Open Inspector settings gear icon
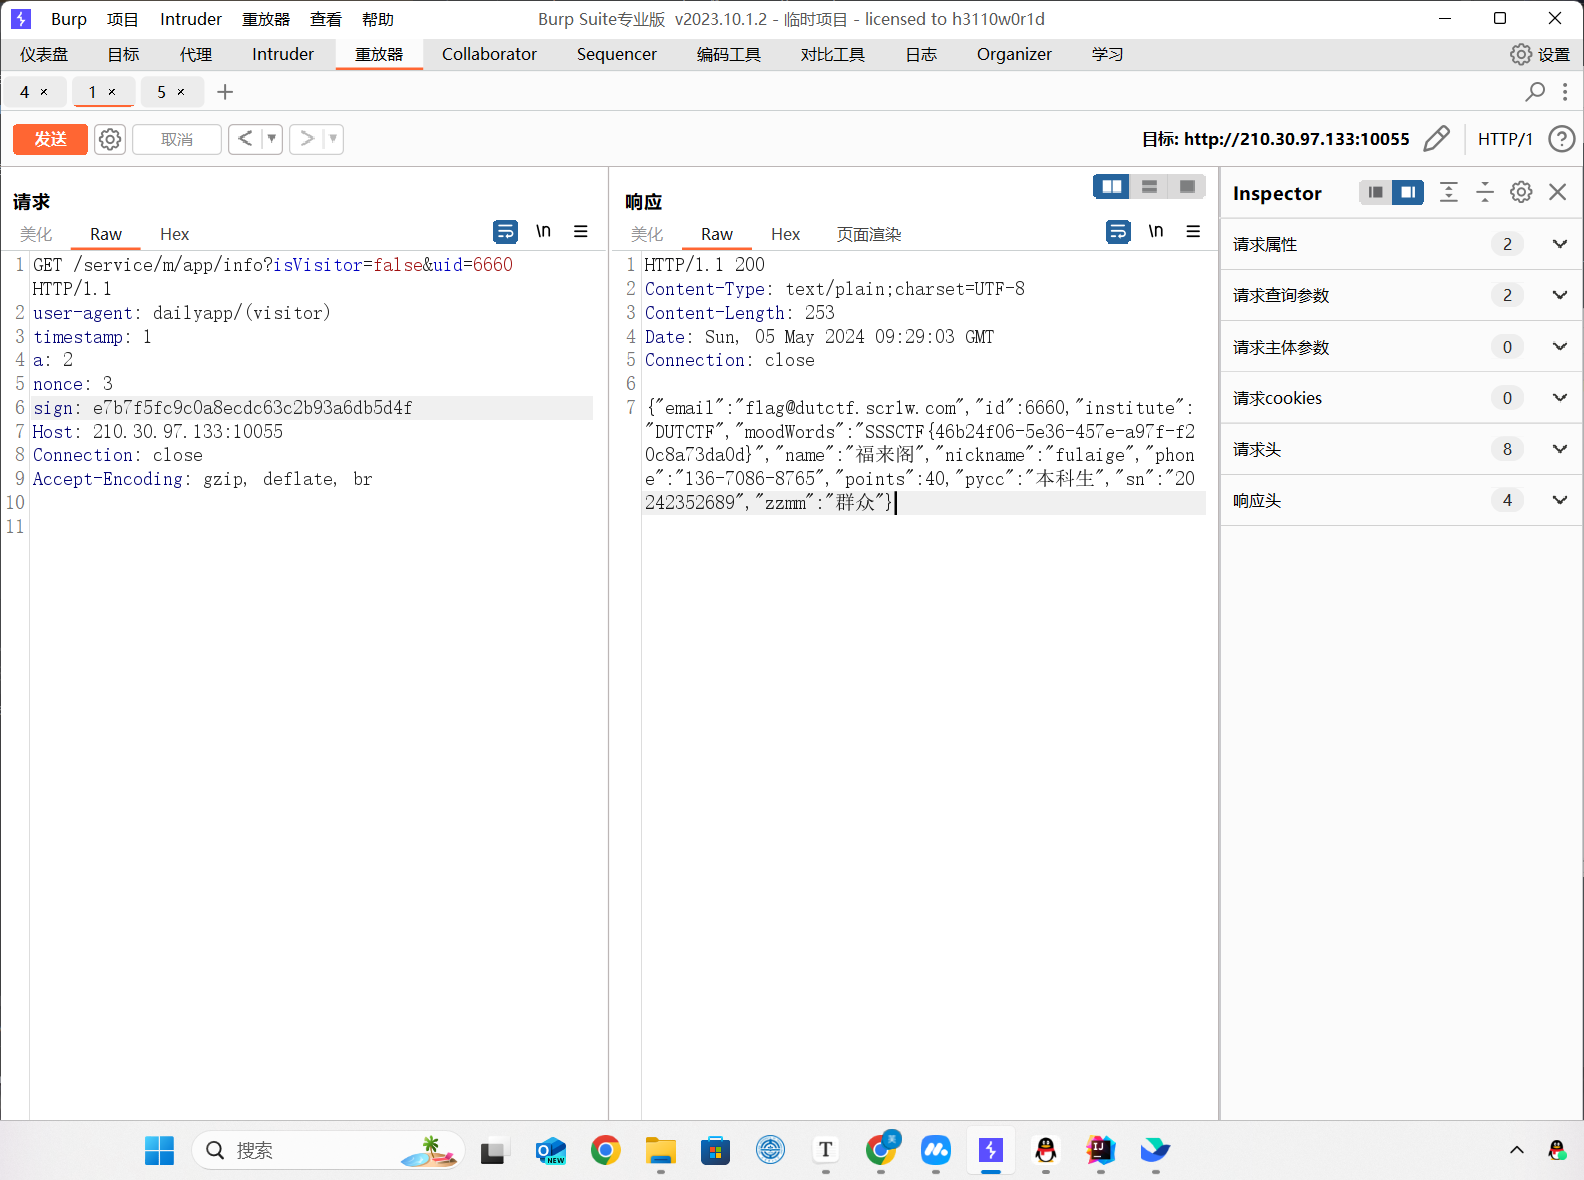Viewport: 1584px width, 1180px height. (x=1521, y=193)
